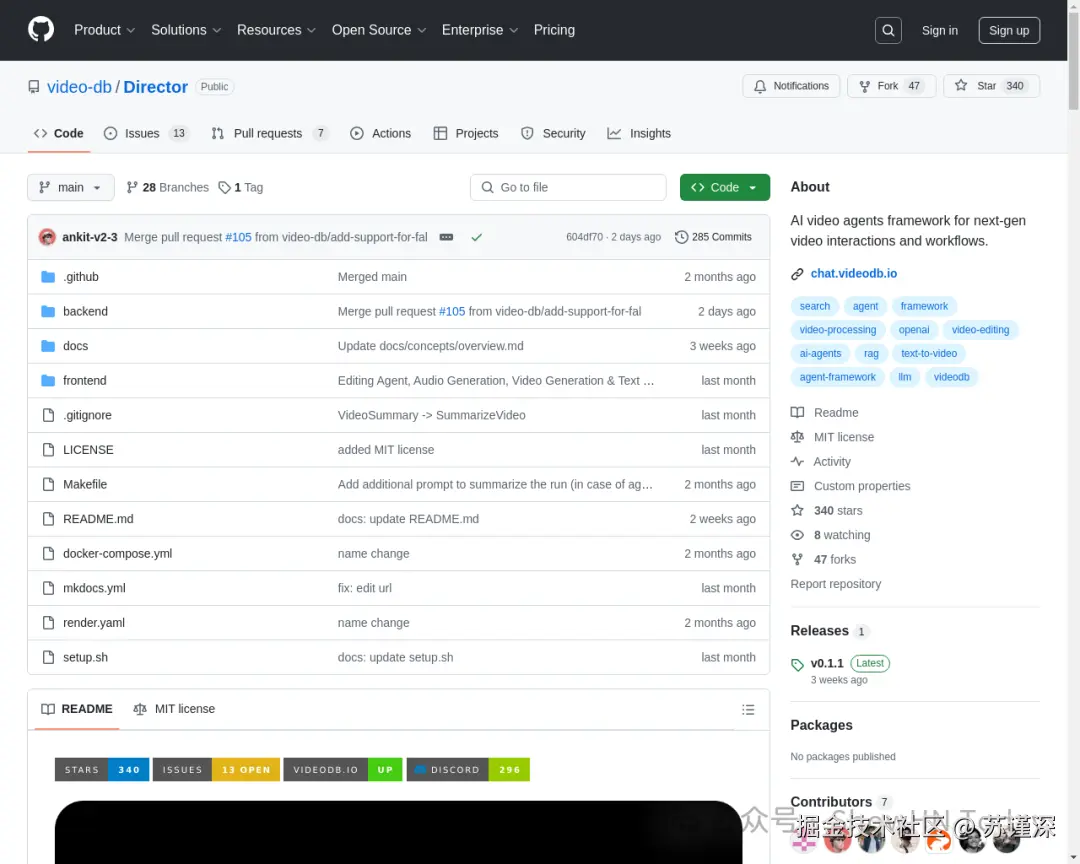The image size is (1080, 864).
Task: Click the Sign up button
Action: (1008, 30)
